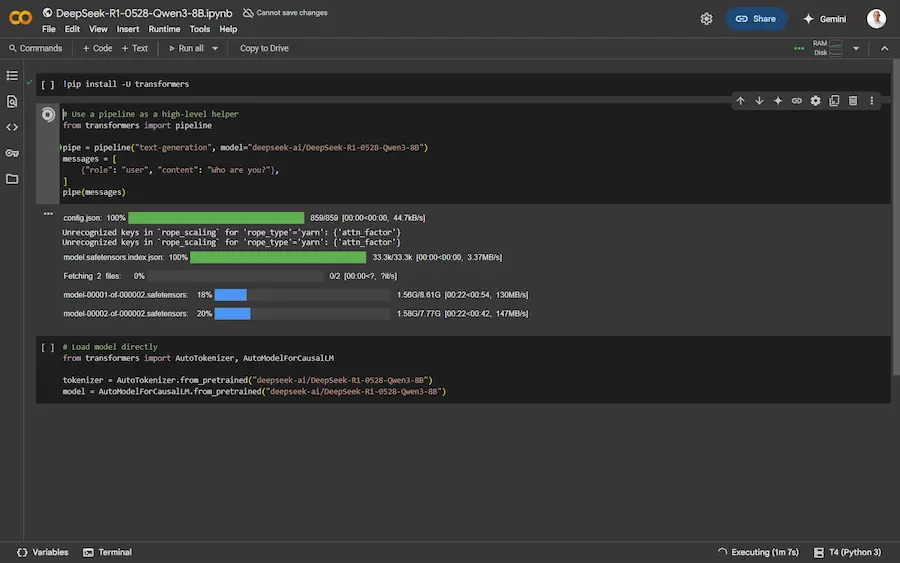
Task: Collapse the header with the chevron up
Action: pyautogui.click(x=885, y=48)
